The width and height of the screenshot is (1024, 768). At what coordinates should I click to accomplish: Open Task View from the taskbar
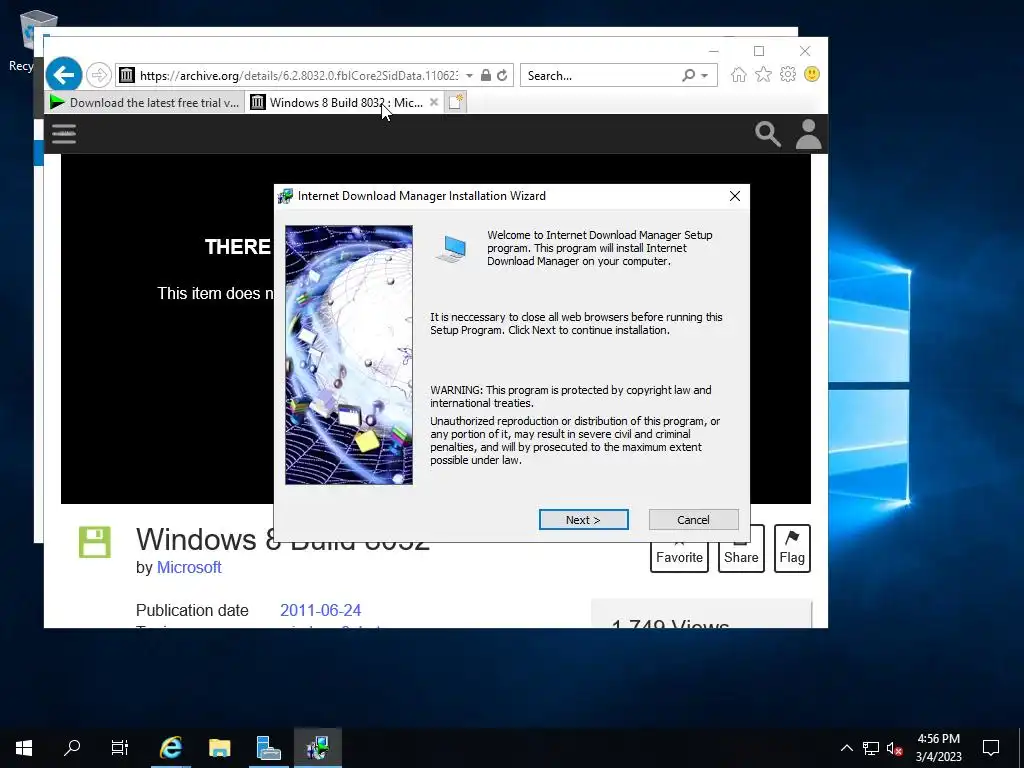(120, 748)
